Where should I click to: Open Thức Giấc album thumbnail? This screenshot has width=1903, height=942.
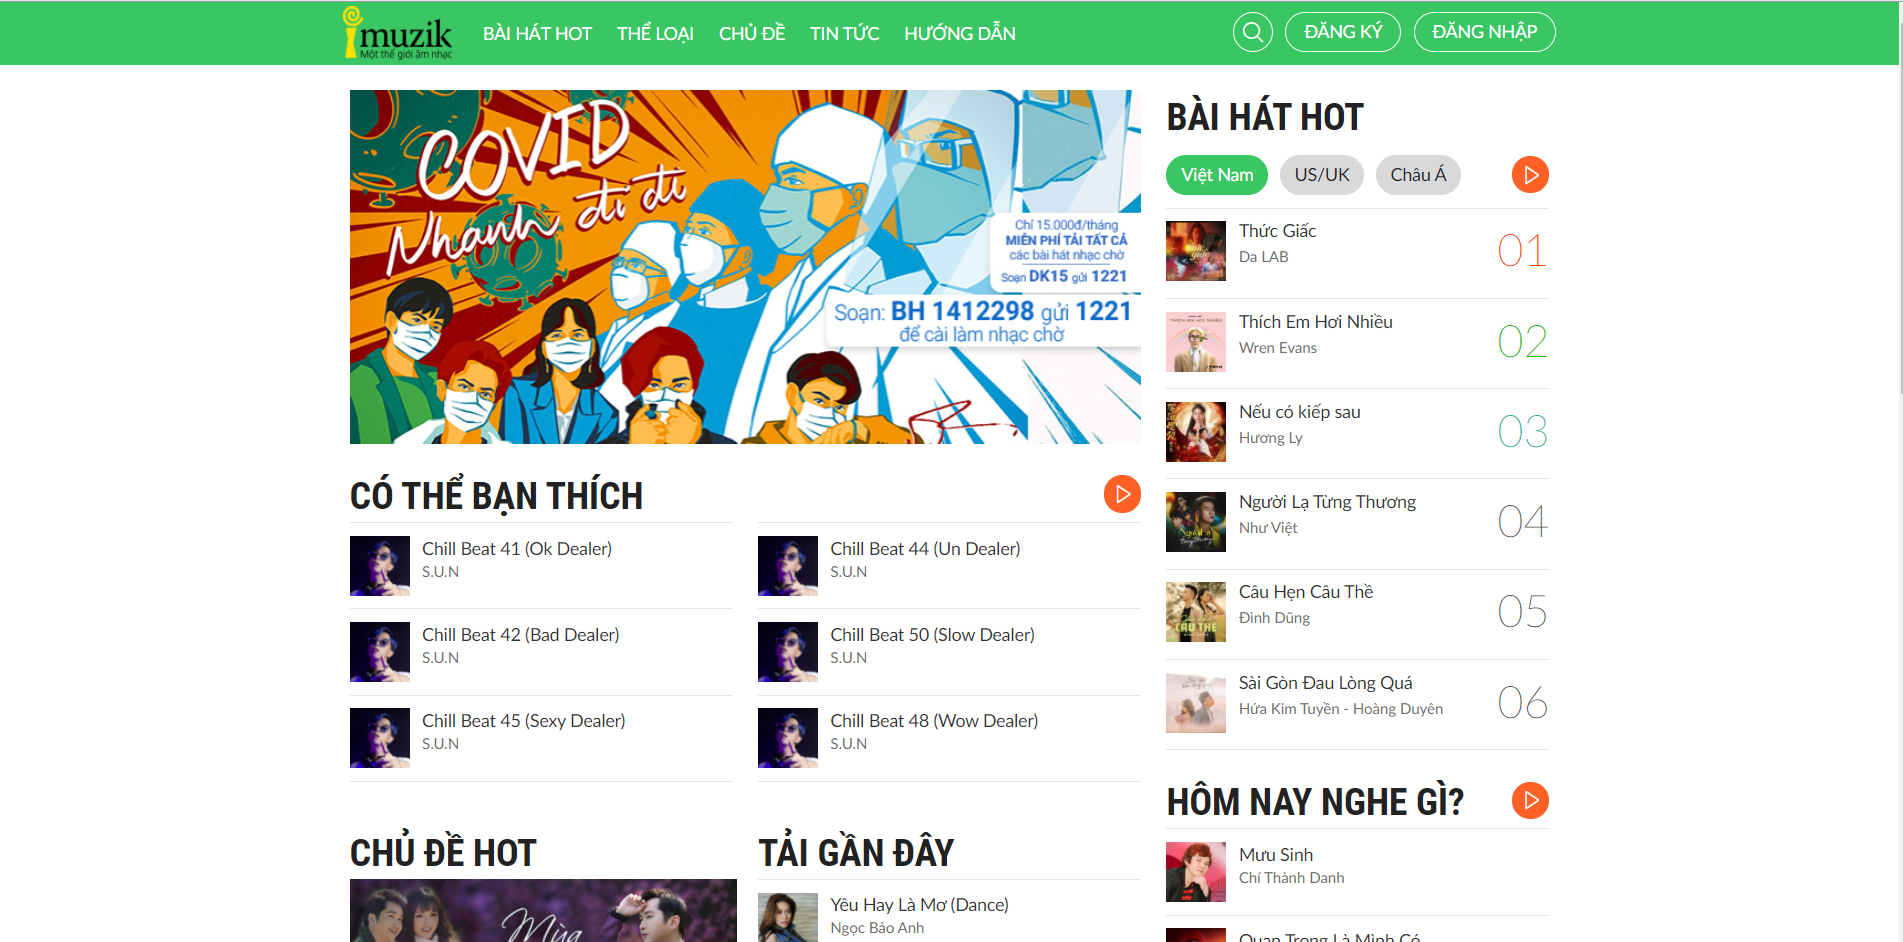[1195, 251]
